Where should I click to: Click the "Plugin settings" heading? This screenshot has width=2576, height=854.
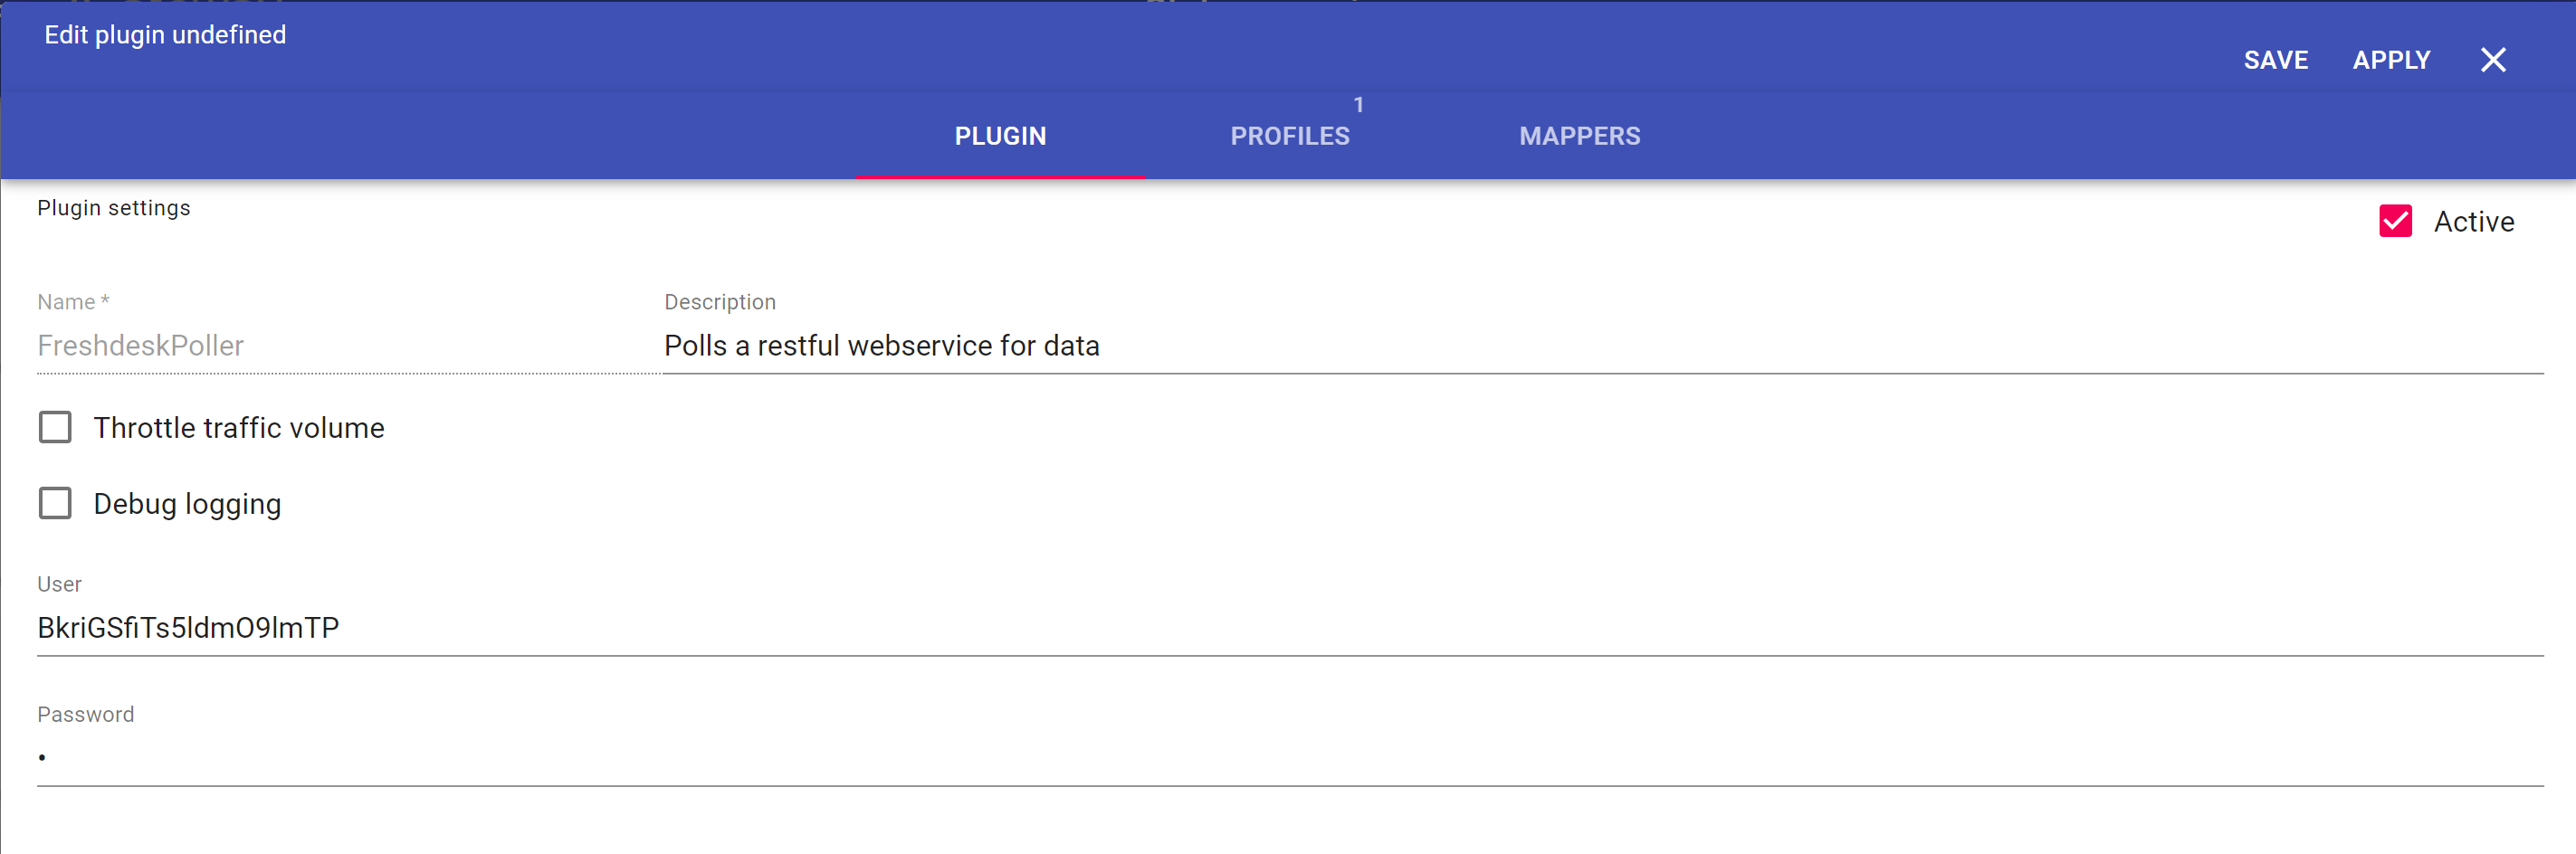114,208
